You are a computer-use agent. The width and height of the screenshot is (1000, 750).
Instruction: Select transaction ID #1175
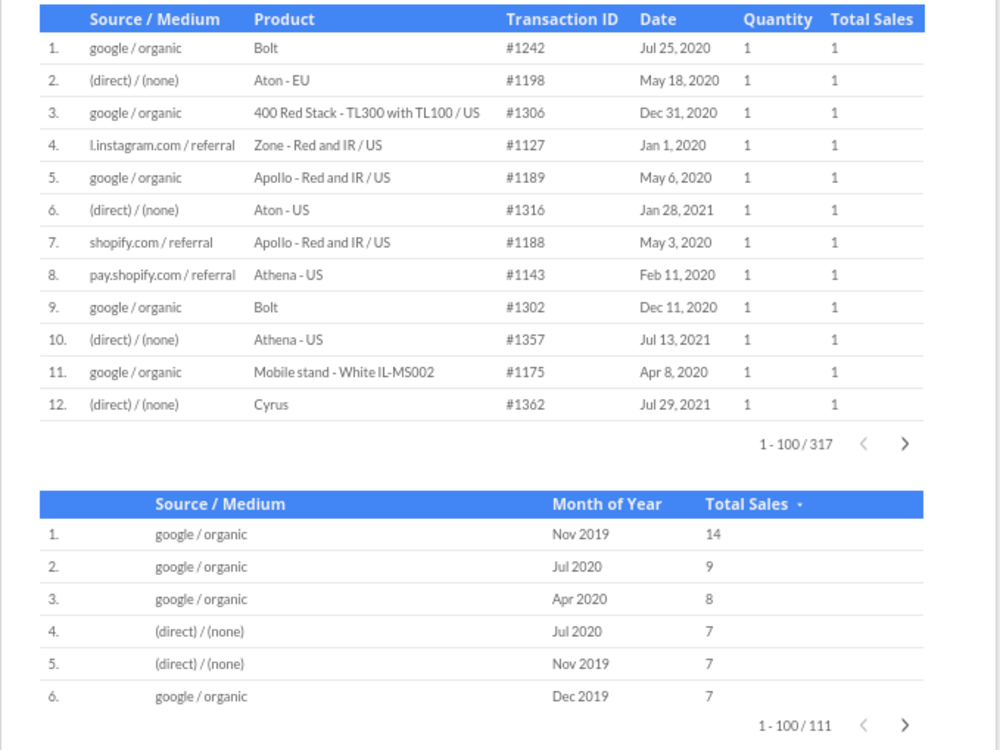[526, 372]
